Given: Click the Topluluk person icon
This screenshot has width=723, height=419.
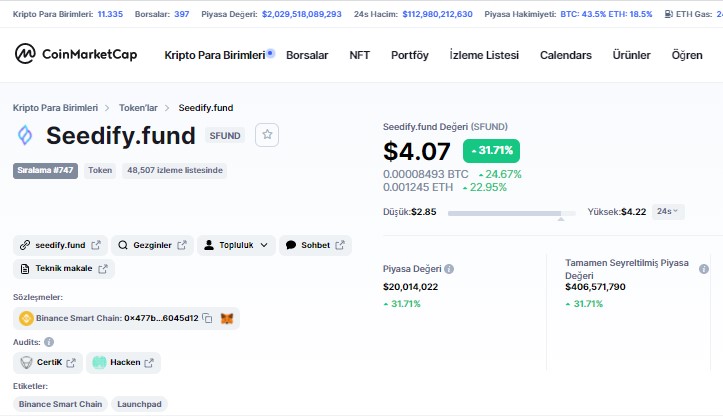Looking at the screenshot, I should coord(209,245).
